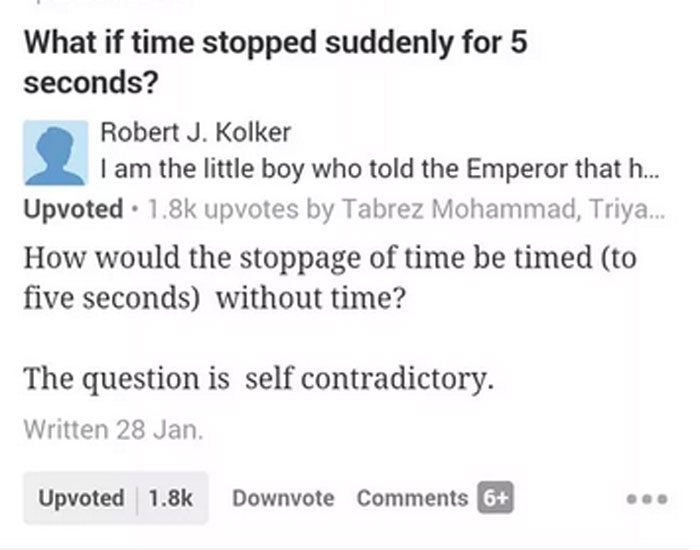The height and width of the screenshot is (550, 700).
Task: Select the answer text about stoppage of time
Action: pos(329,278)
